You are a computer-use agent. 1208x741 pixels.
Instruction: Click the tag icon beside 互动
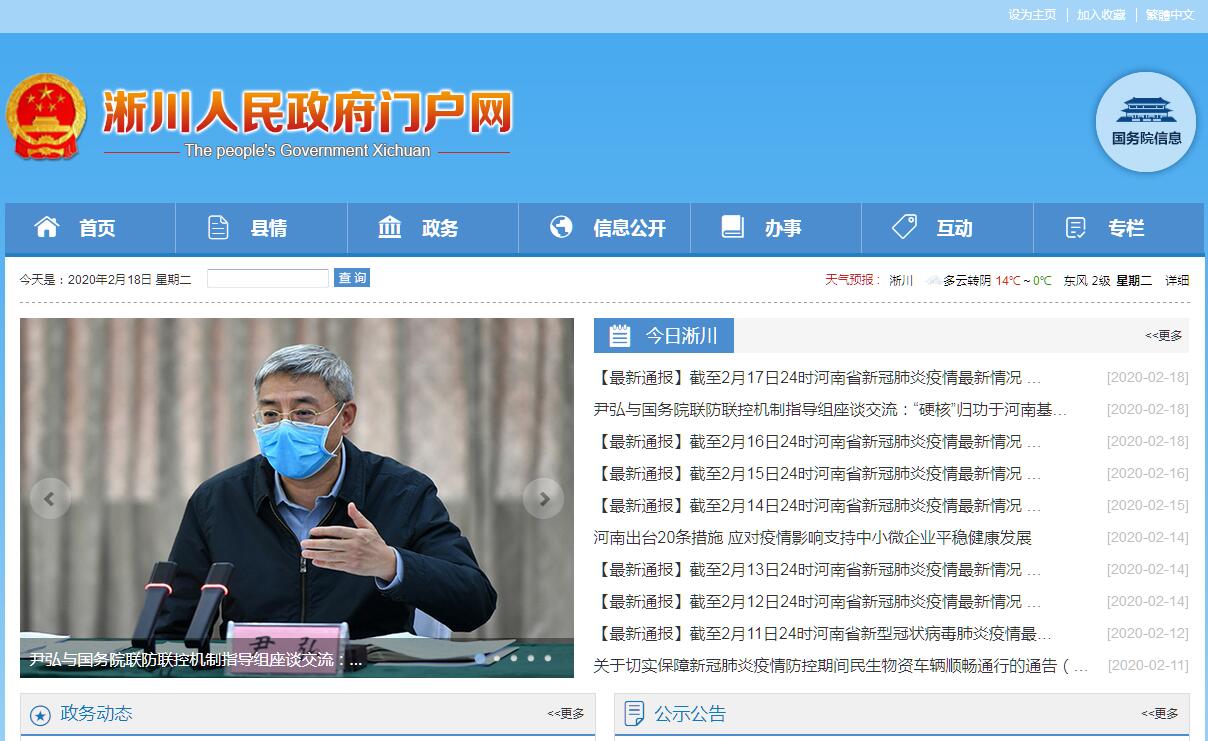tap(904, 227)
